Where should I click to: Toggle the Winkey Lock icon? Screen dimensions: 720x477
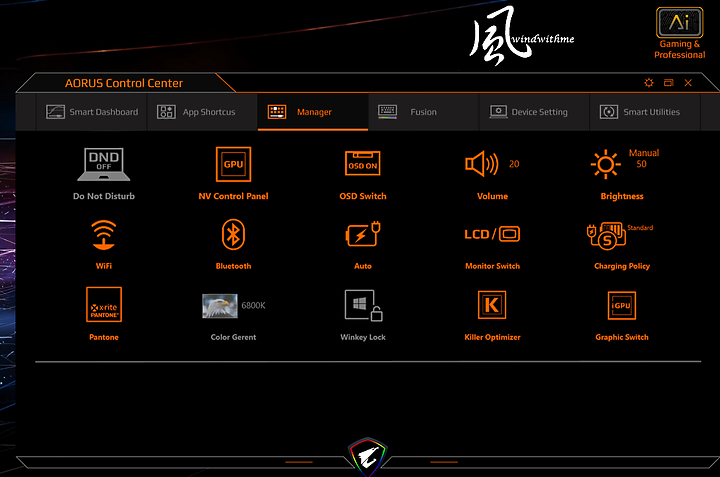click(x=363, y=305)
